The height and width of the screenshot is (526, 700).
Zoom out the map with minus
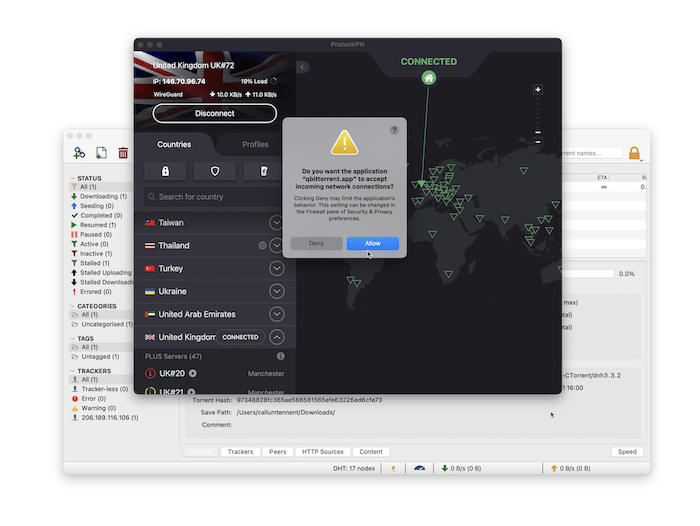pyautogui.click(x=538, y=142)
